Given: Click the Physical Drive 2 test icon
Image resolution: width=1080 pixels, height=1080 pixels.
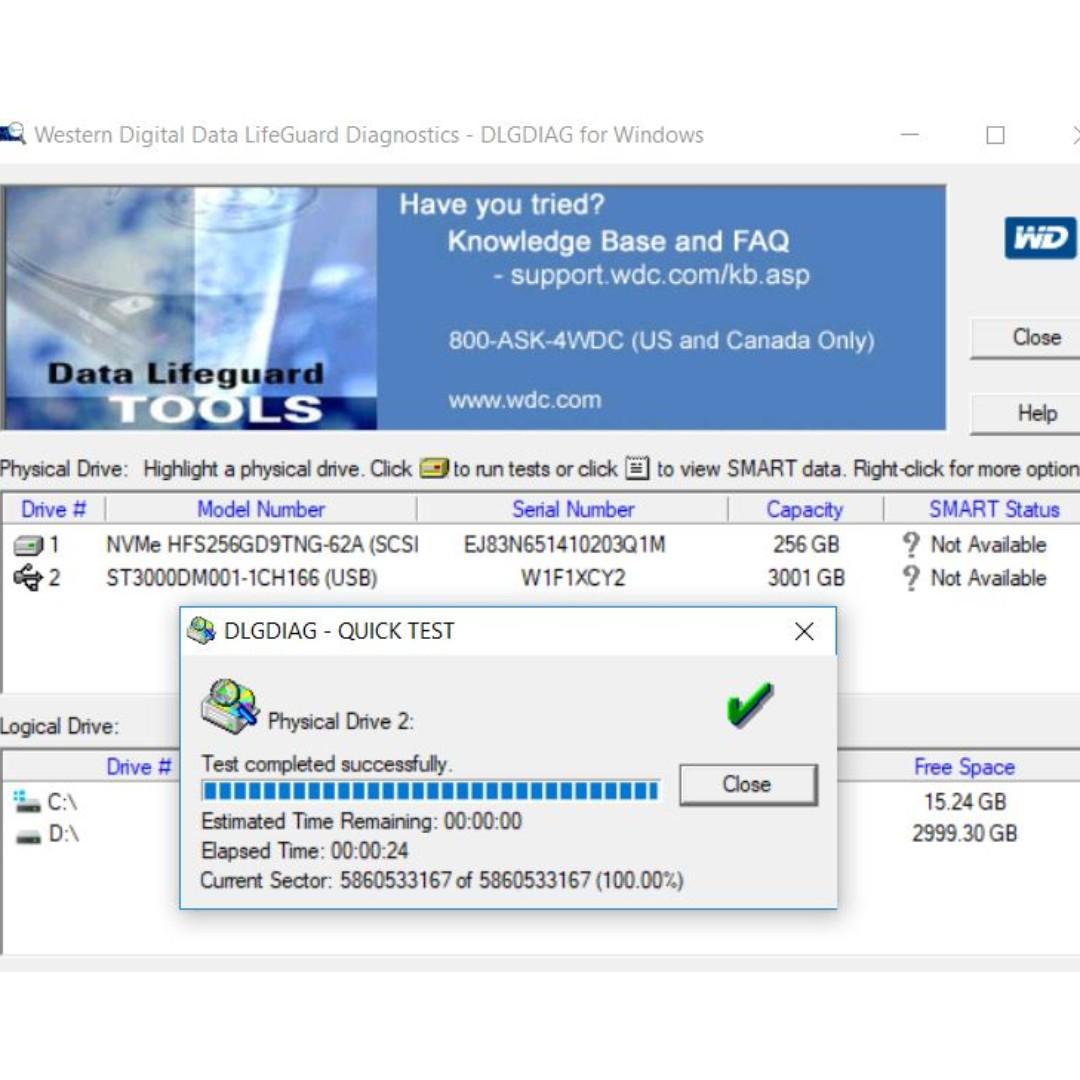Looking at the screenshot, I should point(229,706).
